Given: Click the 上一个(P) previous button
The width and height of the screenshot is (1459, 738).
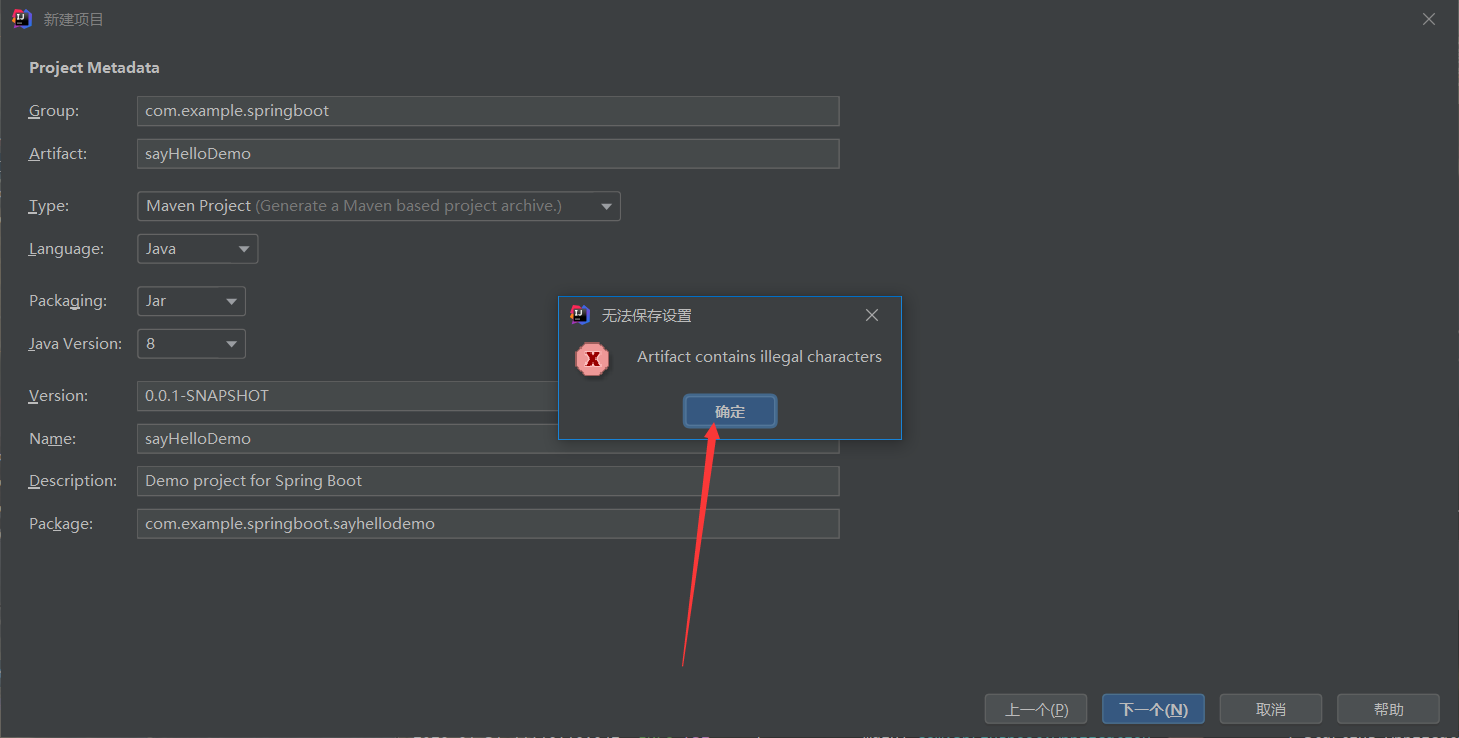Looking at the screenshot, I should pos(1036,709).
